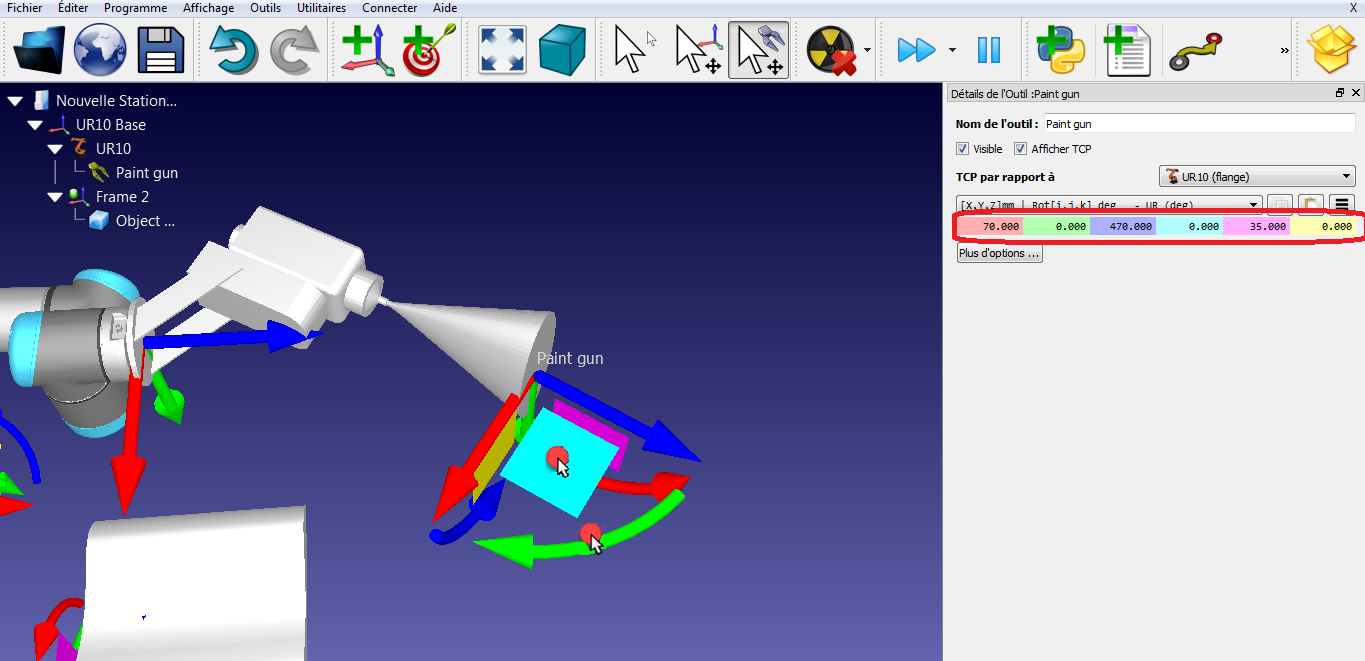Click the blue Z value 470.000 field
This screenshot has height=661, width=1365.
point(1123,227)
